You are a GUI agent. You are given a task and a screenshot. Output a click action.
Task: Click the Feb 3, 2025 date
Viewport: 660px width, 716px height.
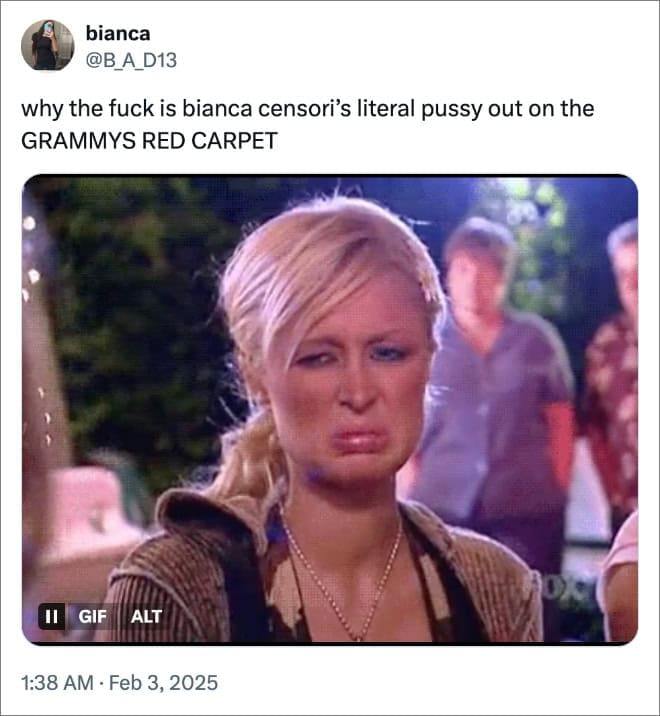164,683
